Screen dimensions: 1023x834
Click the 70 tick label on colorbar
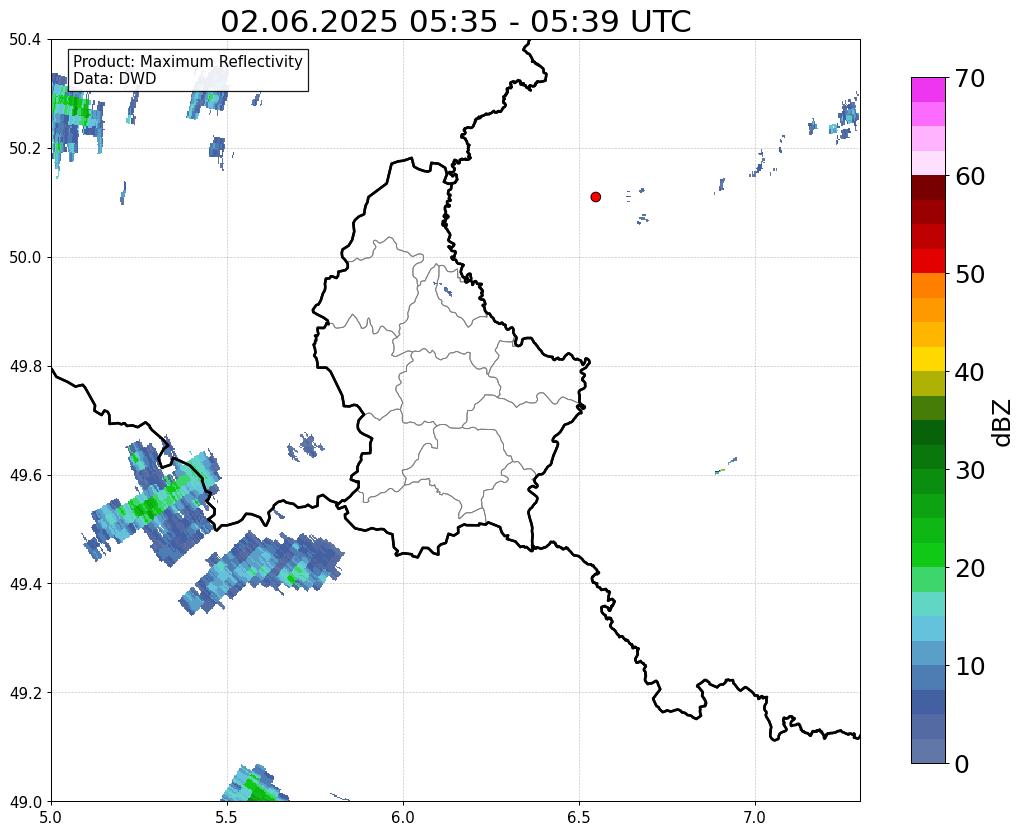pos(970,78)
